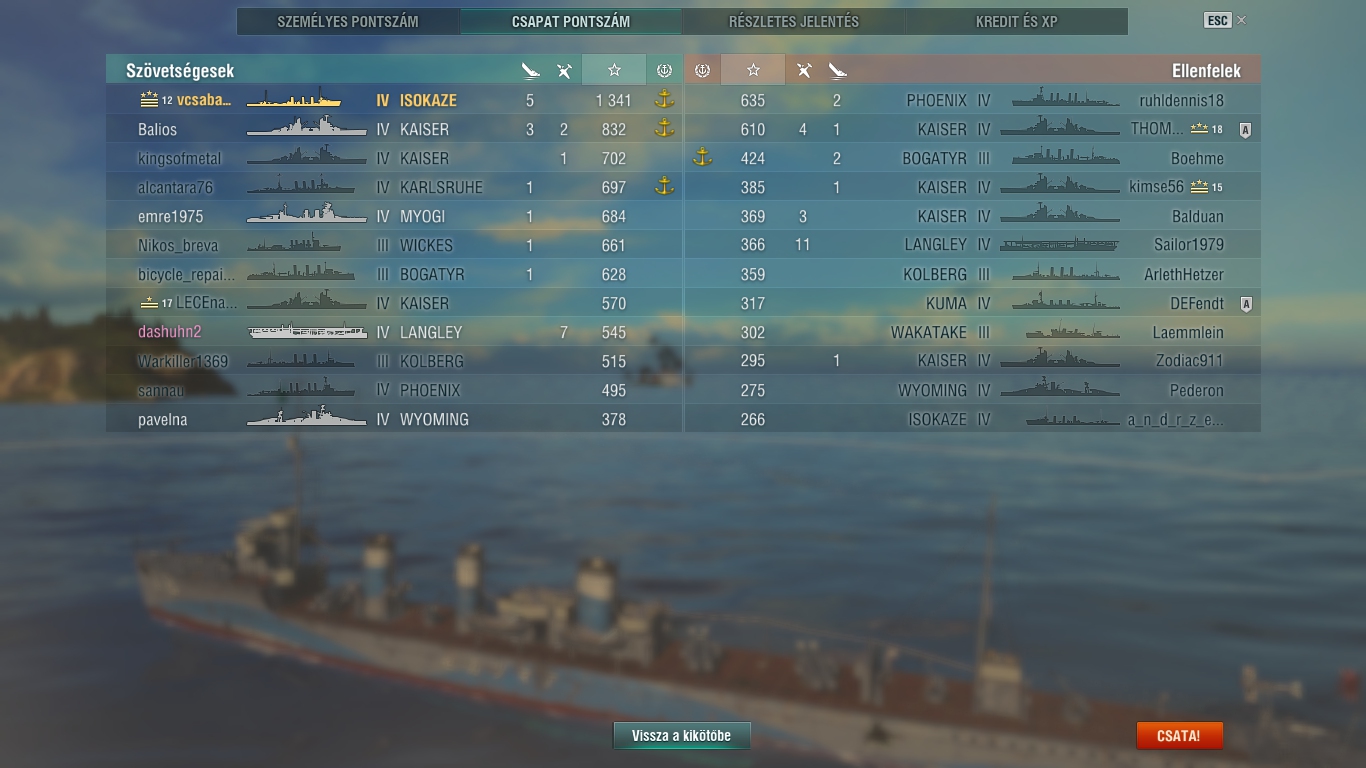Start a new battle with CSATA! button
1366x768 pixels.
1178,735
